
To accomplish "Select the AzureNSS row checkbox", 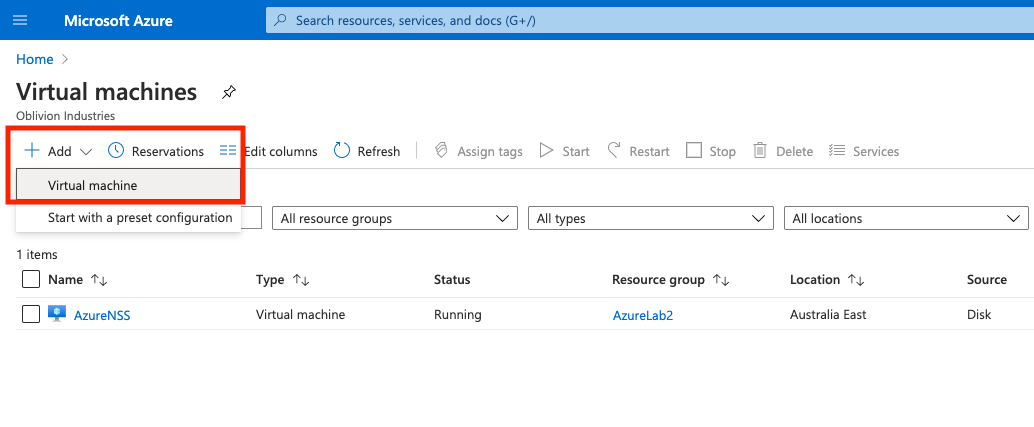I will tap(31, 314).
